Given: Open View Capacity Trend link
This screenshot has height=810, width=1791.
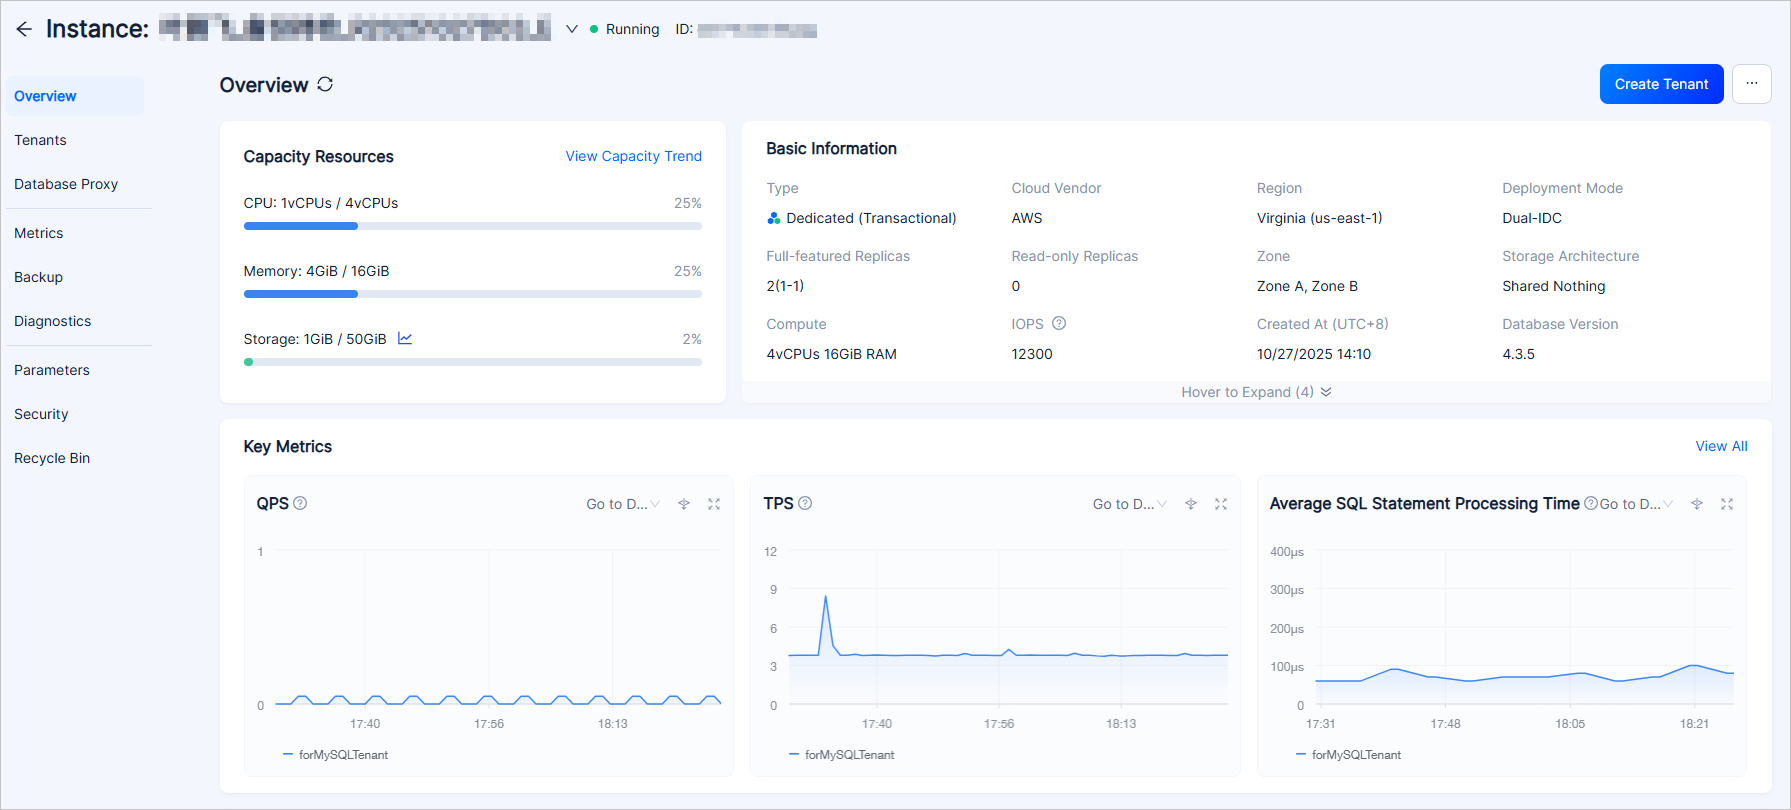Looking at the screenshot, I should [x=633, y=156].
